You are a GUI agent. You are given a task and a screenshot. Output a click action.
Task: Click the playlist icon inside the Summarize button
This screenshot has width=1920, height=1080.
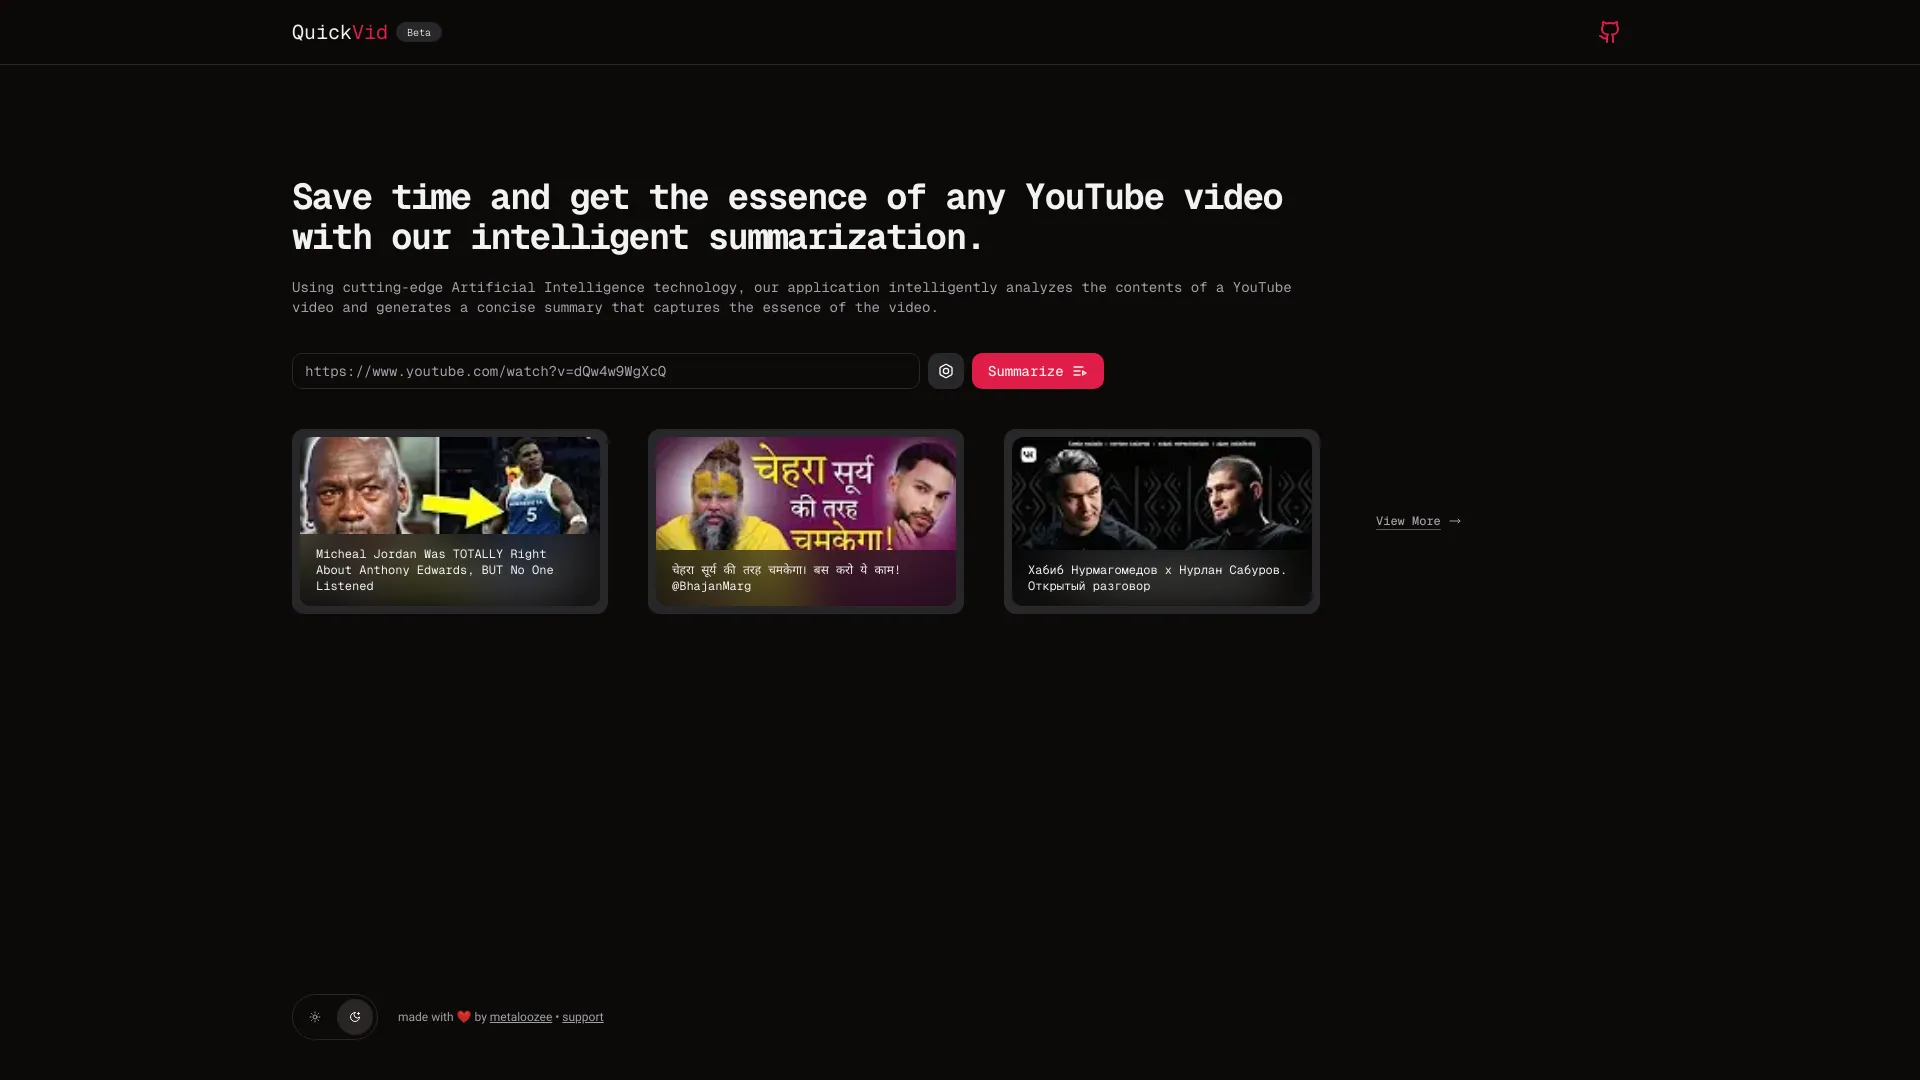point(1081,371)
